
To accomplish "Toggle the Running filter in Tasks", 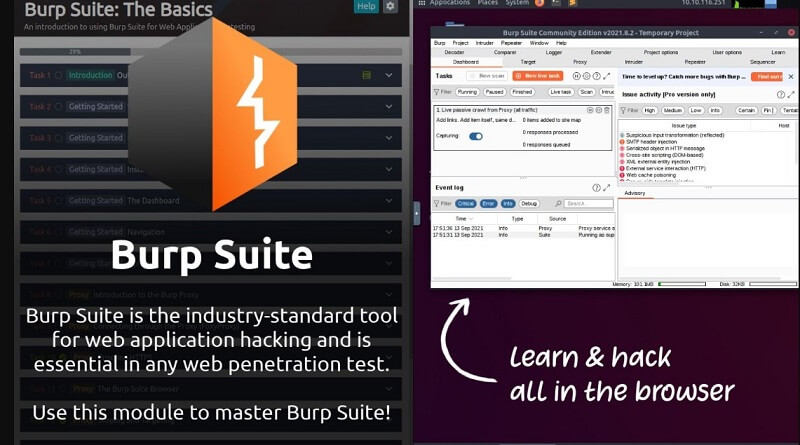I will click(467, 92).
